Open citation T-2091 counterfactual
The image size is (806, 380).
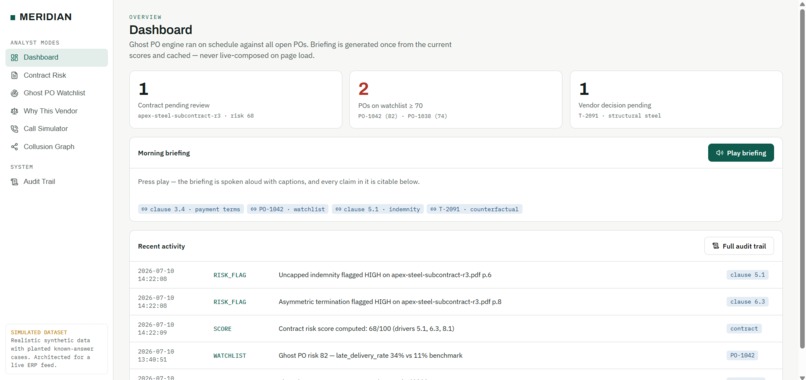474,209
